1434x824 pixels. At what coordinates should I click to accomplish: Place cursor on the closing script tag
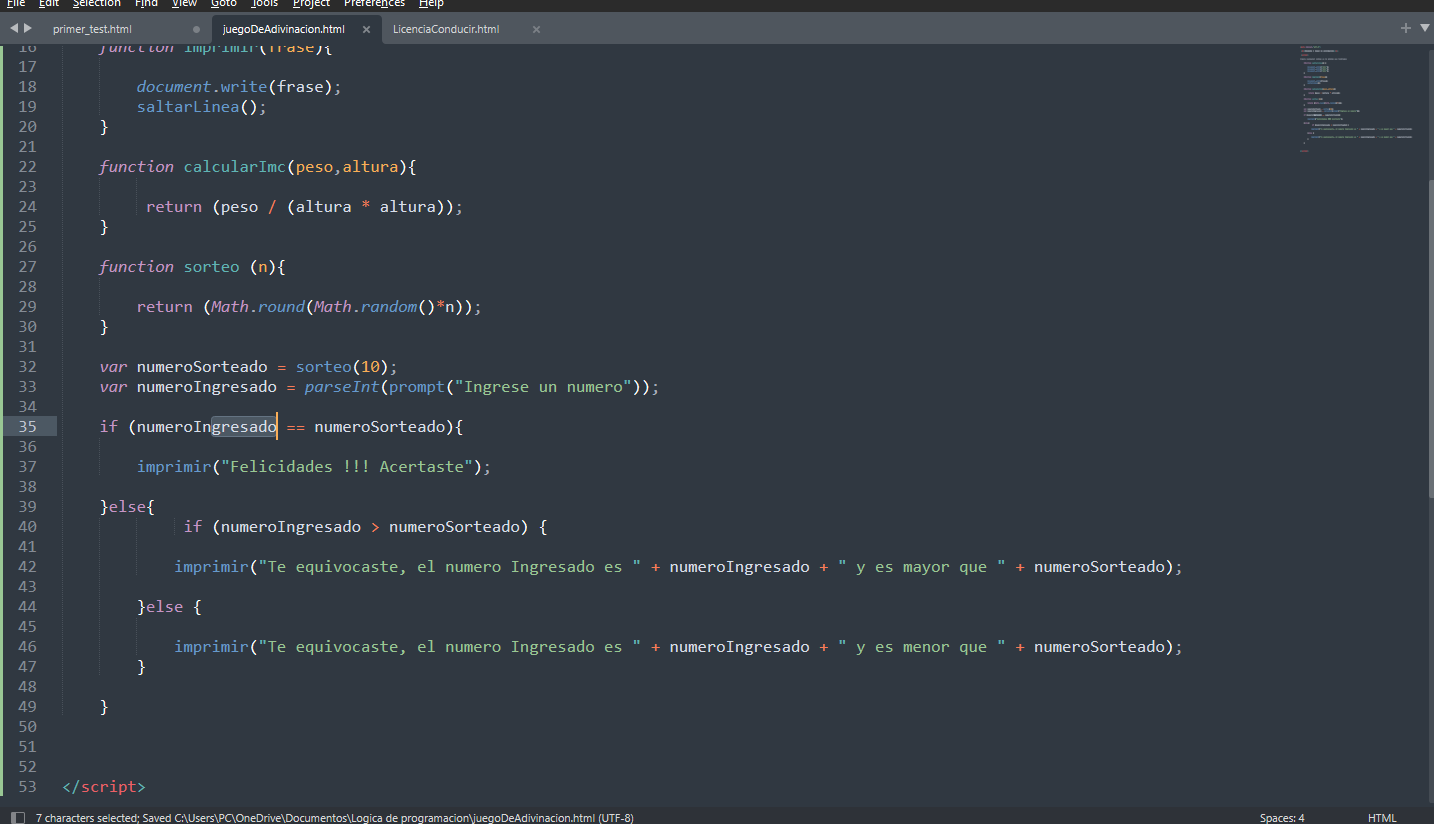click(x=103, y=787)
